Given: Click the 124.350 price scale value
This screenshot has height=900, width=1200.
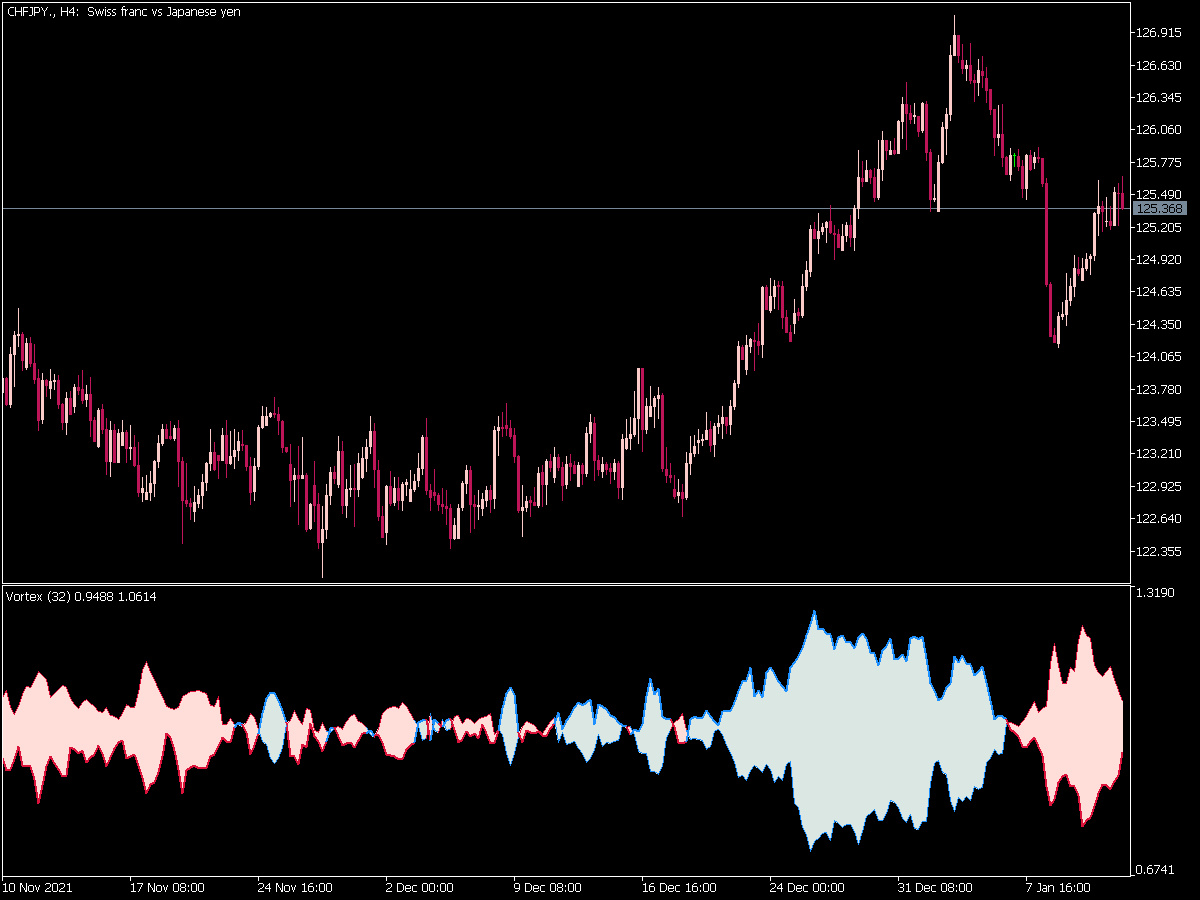Looking at the screenshot, I should (x=1160, y=325).
